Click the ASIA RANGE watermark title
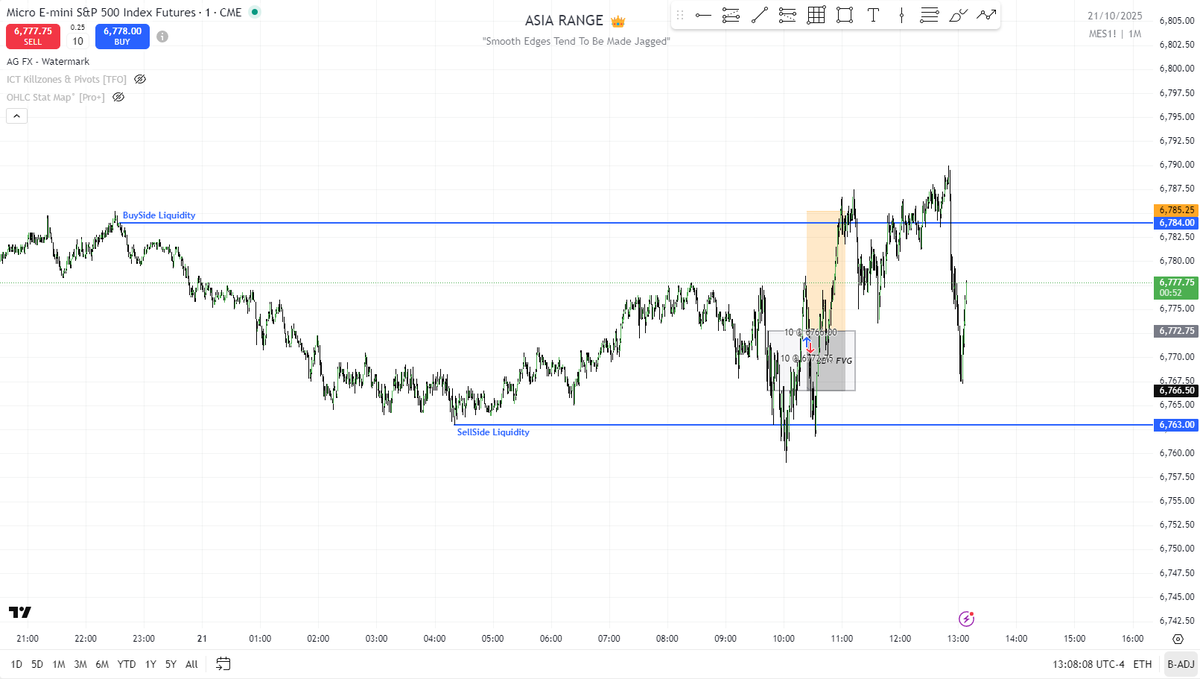This screenshot has height=679, width=1200. click(576, 21)
